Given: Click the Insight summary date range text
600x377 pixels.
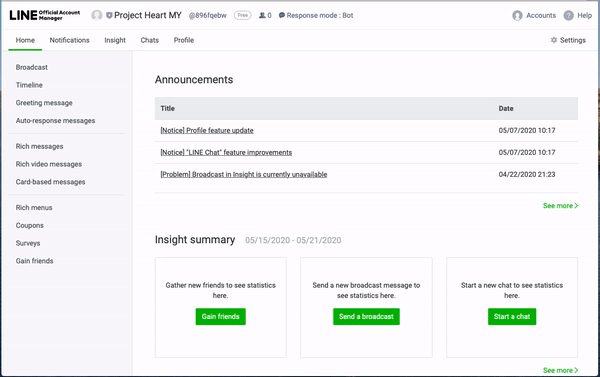Looking at the screenshot, I should 293,240.
